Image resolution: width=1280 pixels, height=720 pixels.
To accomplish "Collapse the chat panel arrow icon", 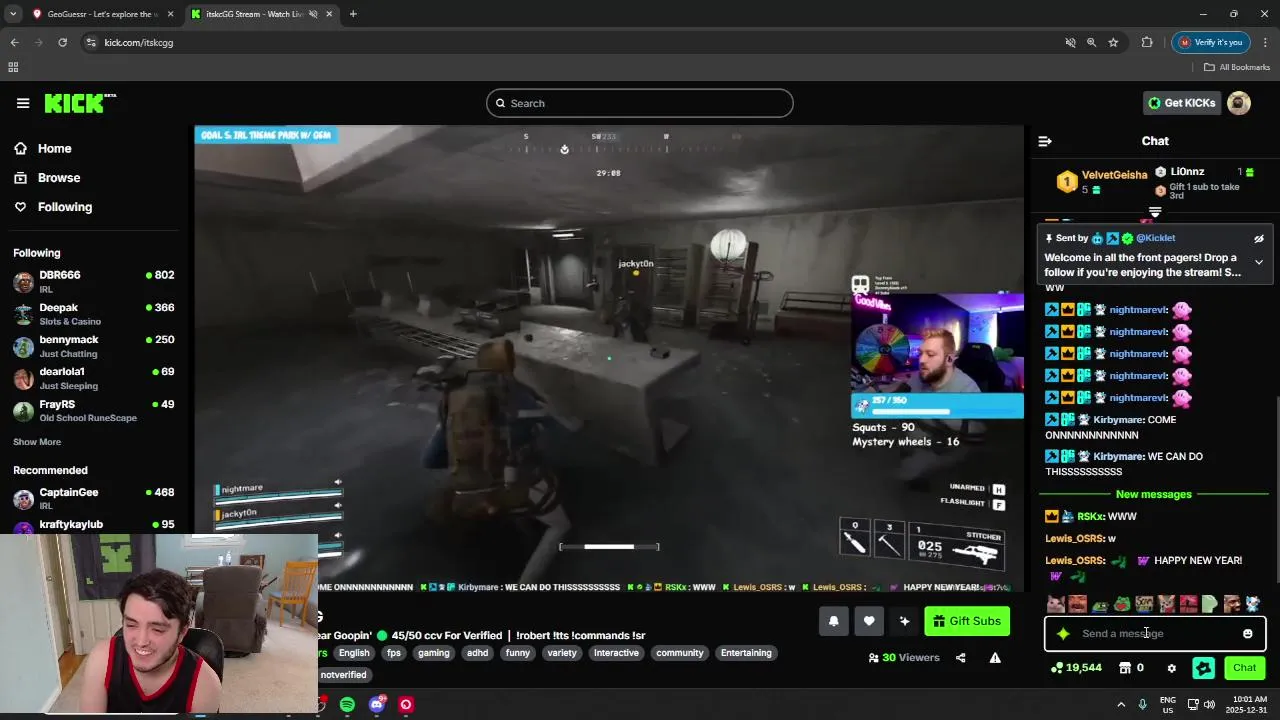I will click(1045, 141).
